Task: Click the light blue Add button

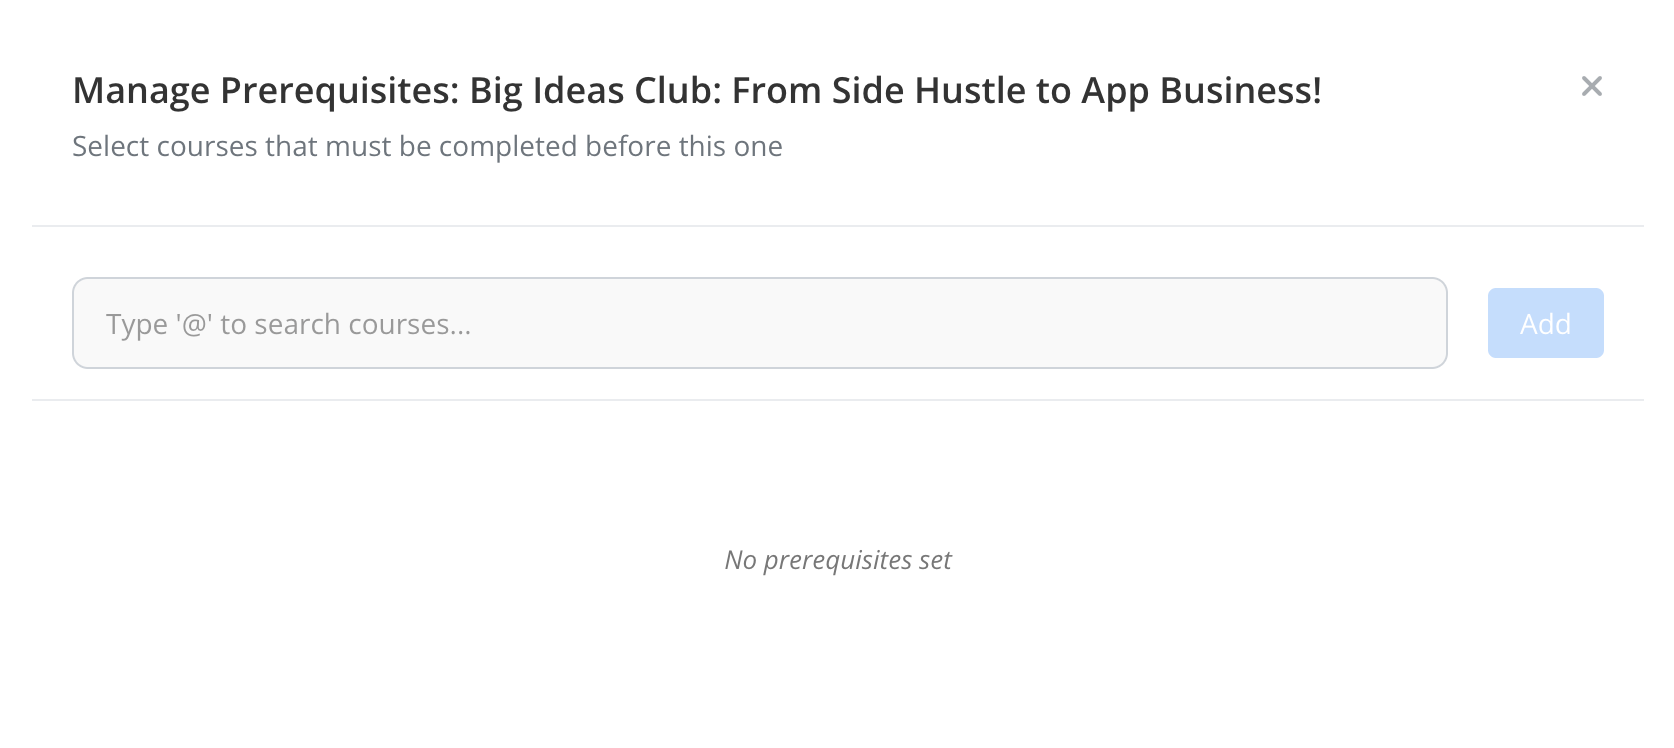Action: click(x=1545, y=323)
